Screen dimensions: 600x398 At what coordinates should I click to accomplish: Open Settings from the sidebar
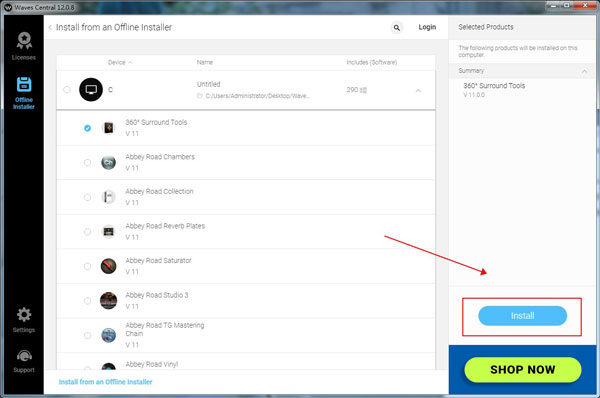(x=24, y=320)
